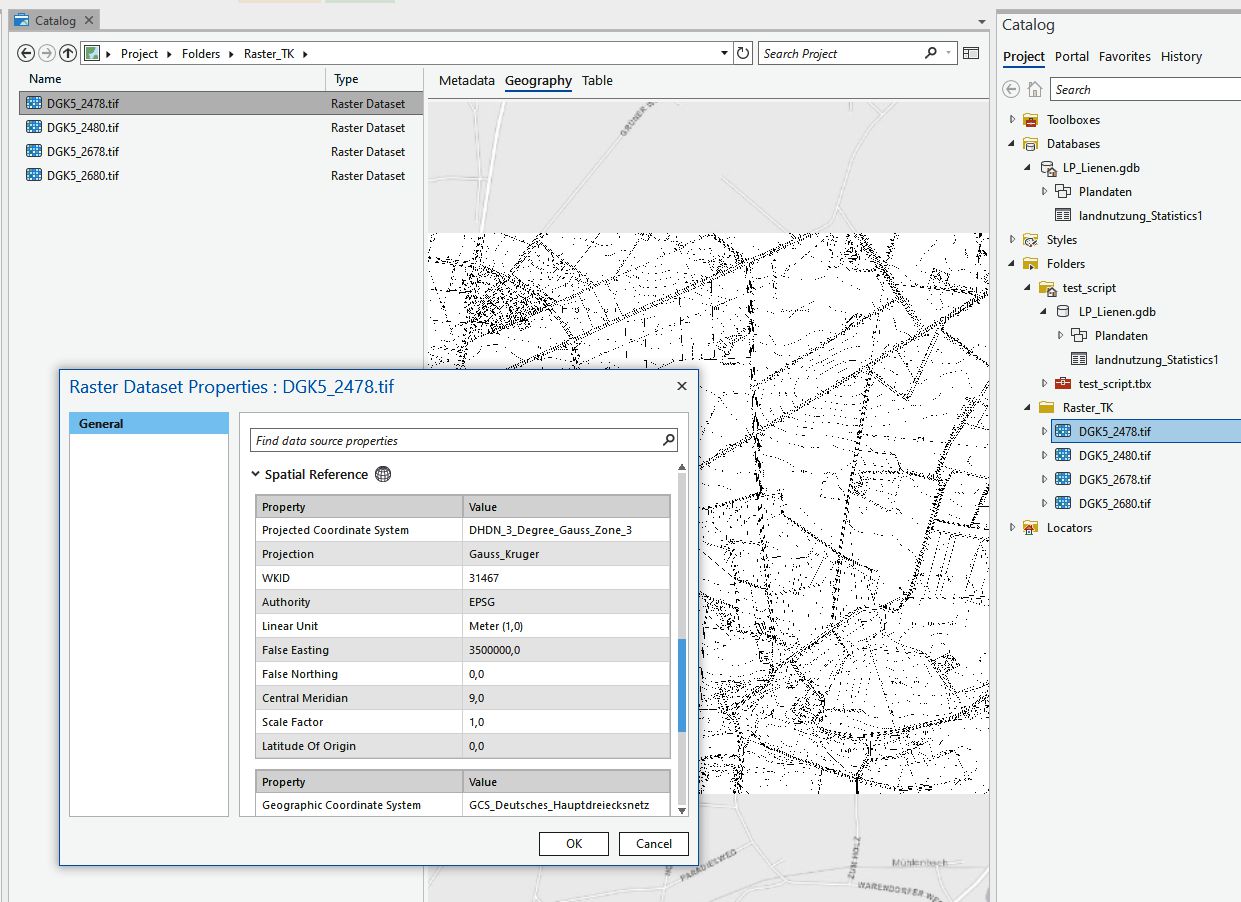1241x902 pixels.
Task: Select DGK5_2680.tif in the file list
Action: [x=83, y=176]
